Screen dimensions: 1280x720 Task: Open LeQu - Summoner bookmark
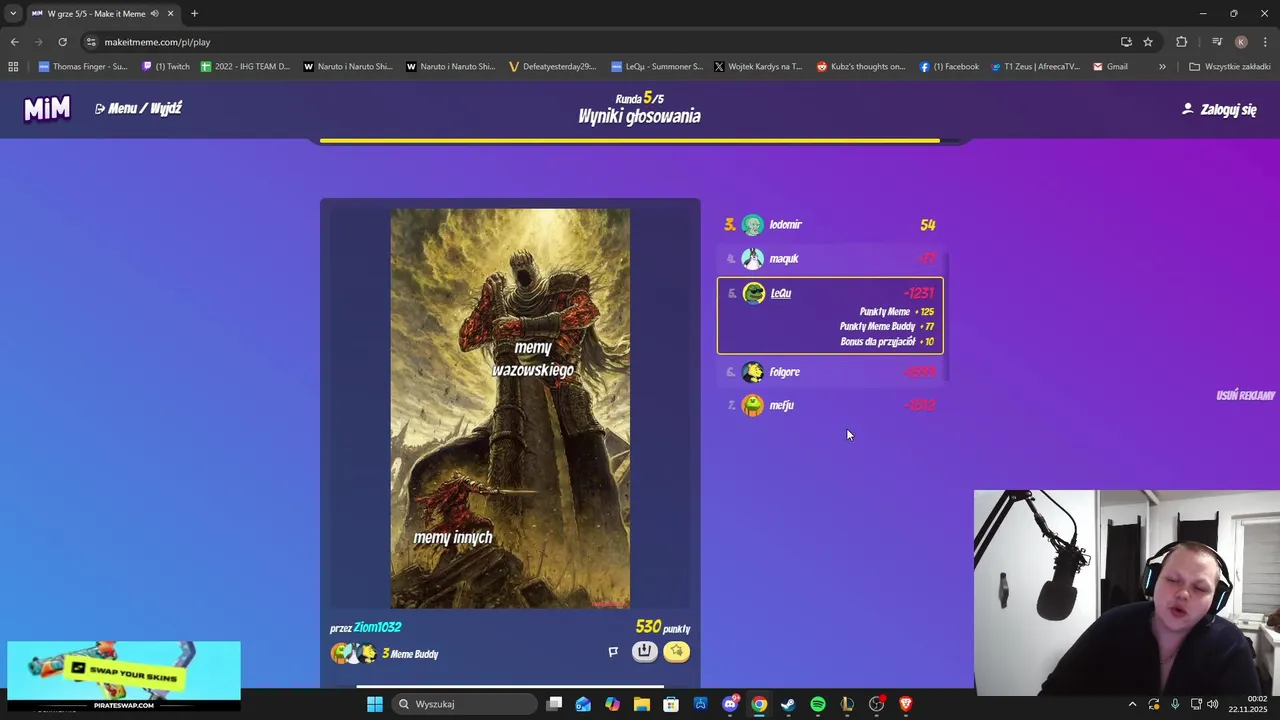657,67
